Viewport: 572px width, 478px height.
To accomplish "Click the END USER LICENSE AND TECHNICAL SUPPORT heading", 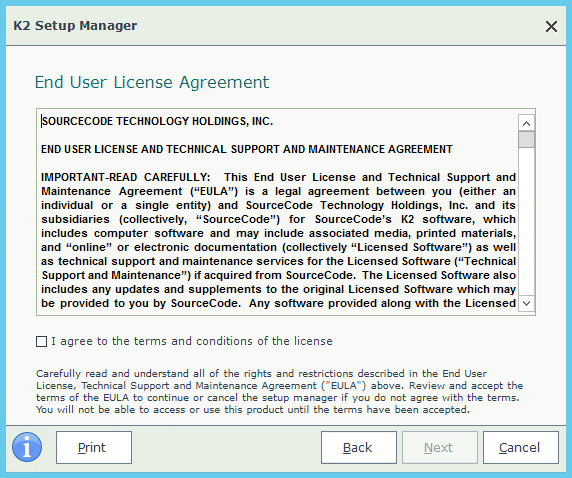I will (247, 149).
